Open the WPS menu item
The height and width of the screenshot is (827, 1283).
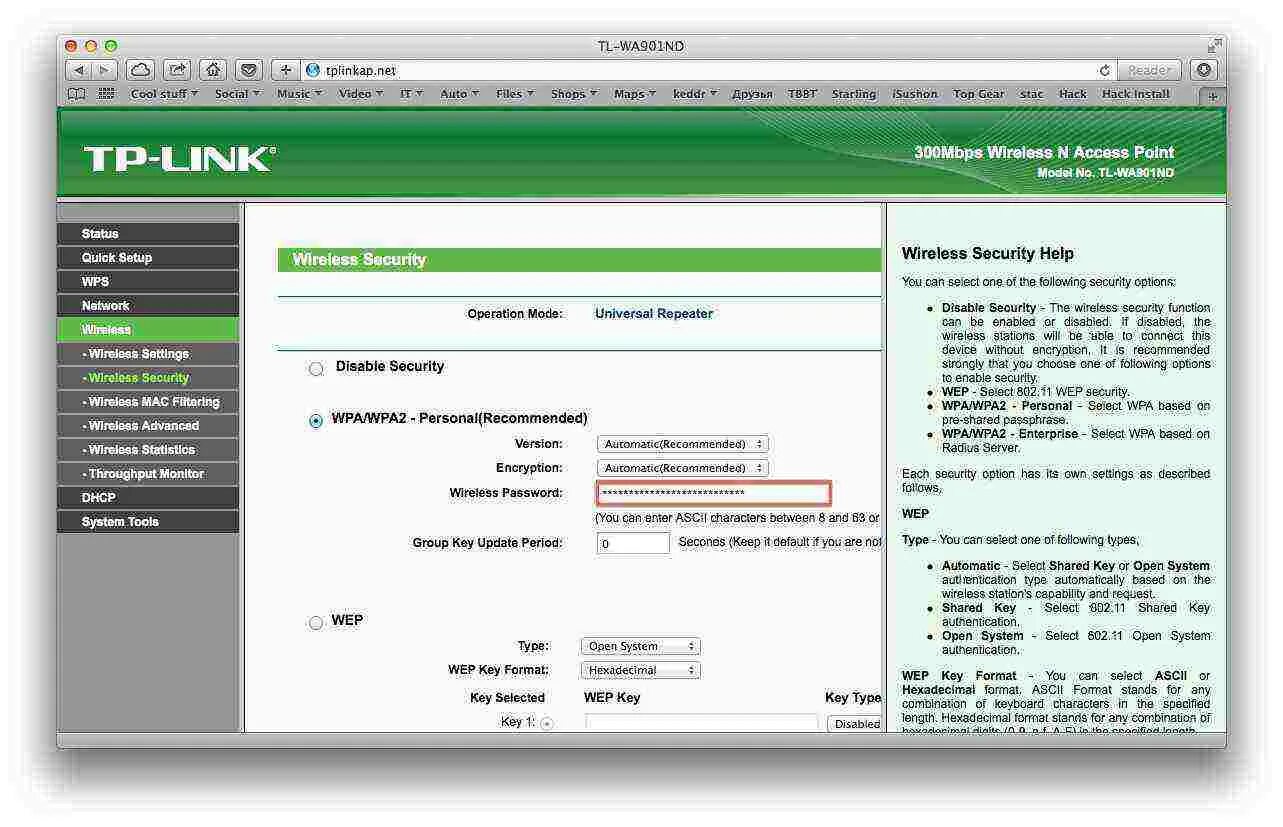[x=148, y=282]
